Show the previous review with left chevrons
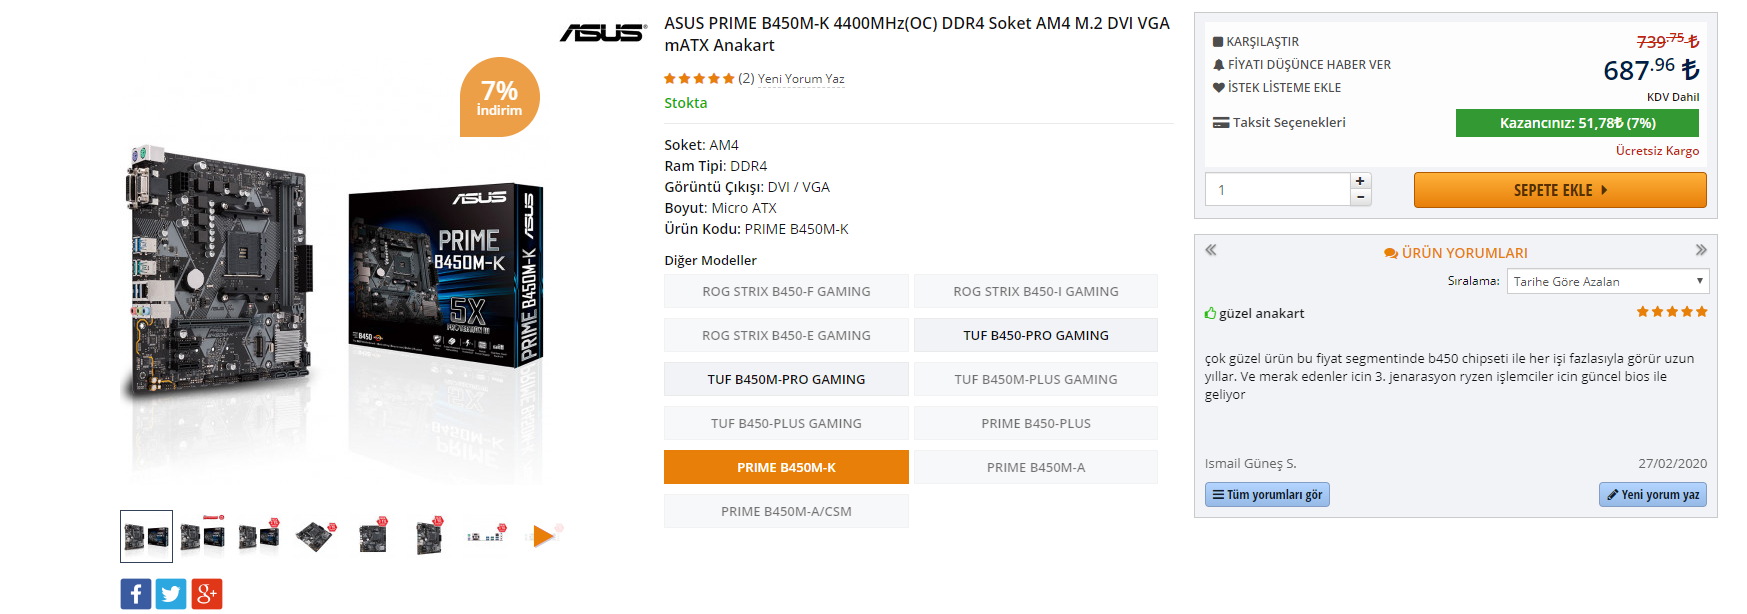Image resolution: width=1747 pixels, height=614 pixels. pos(1211,250)
